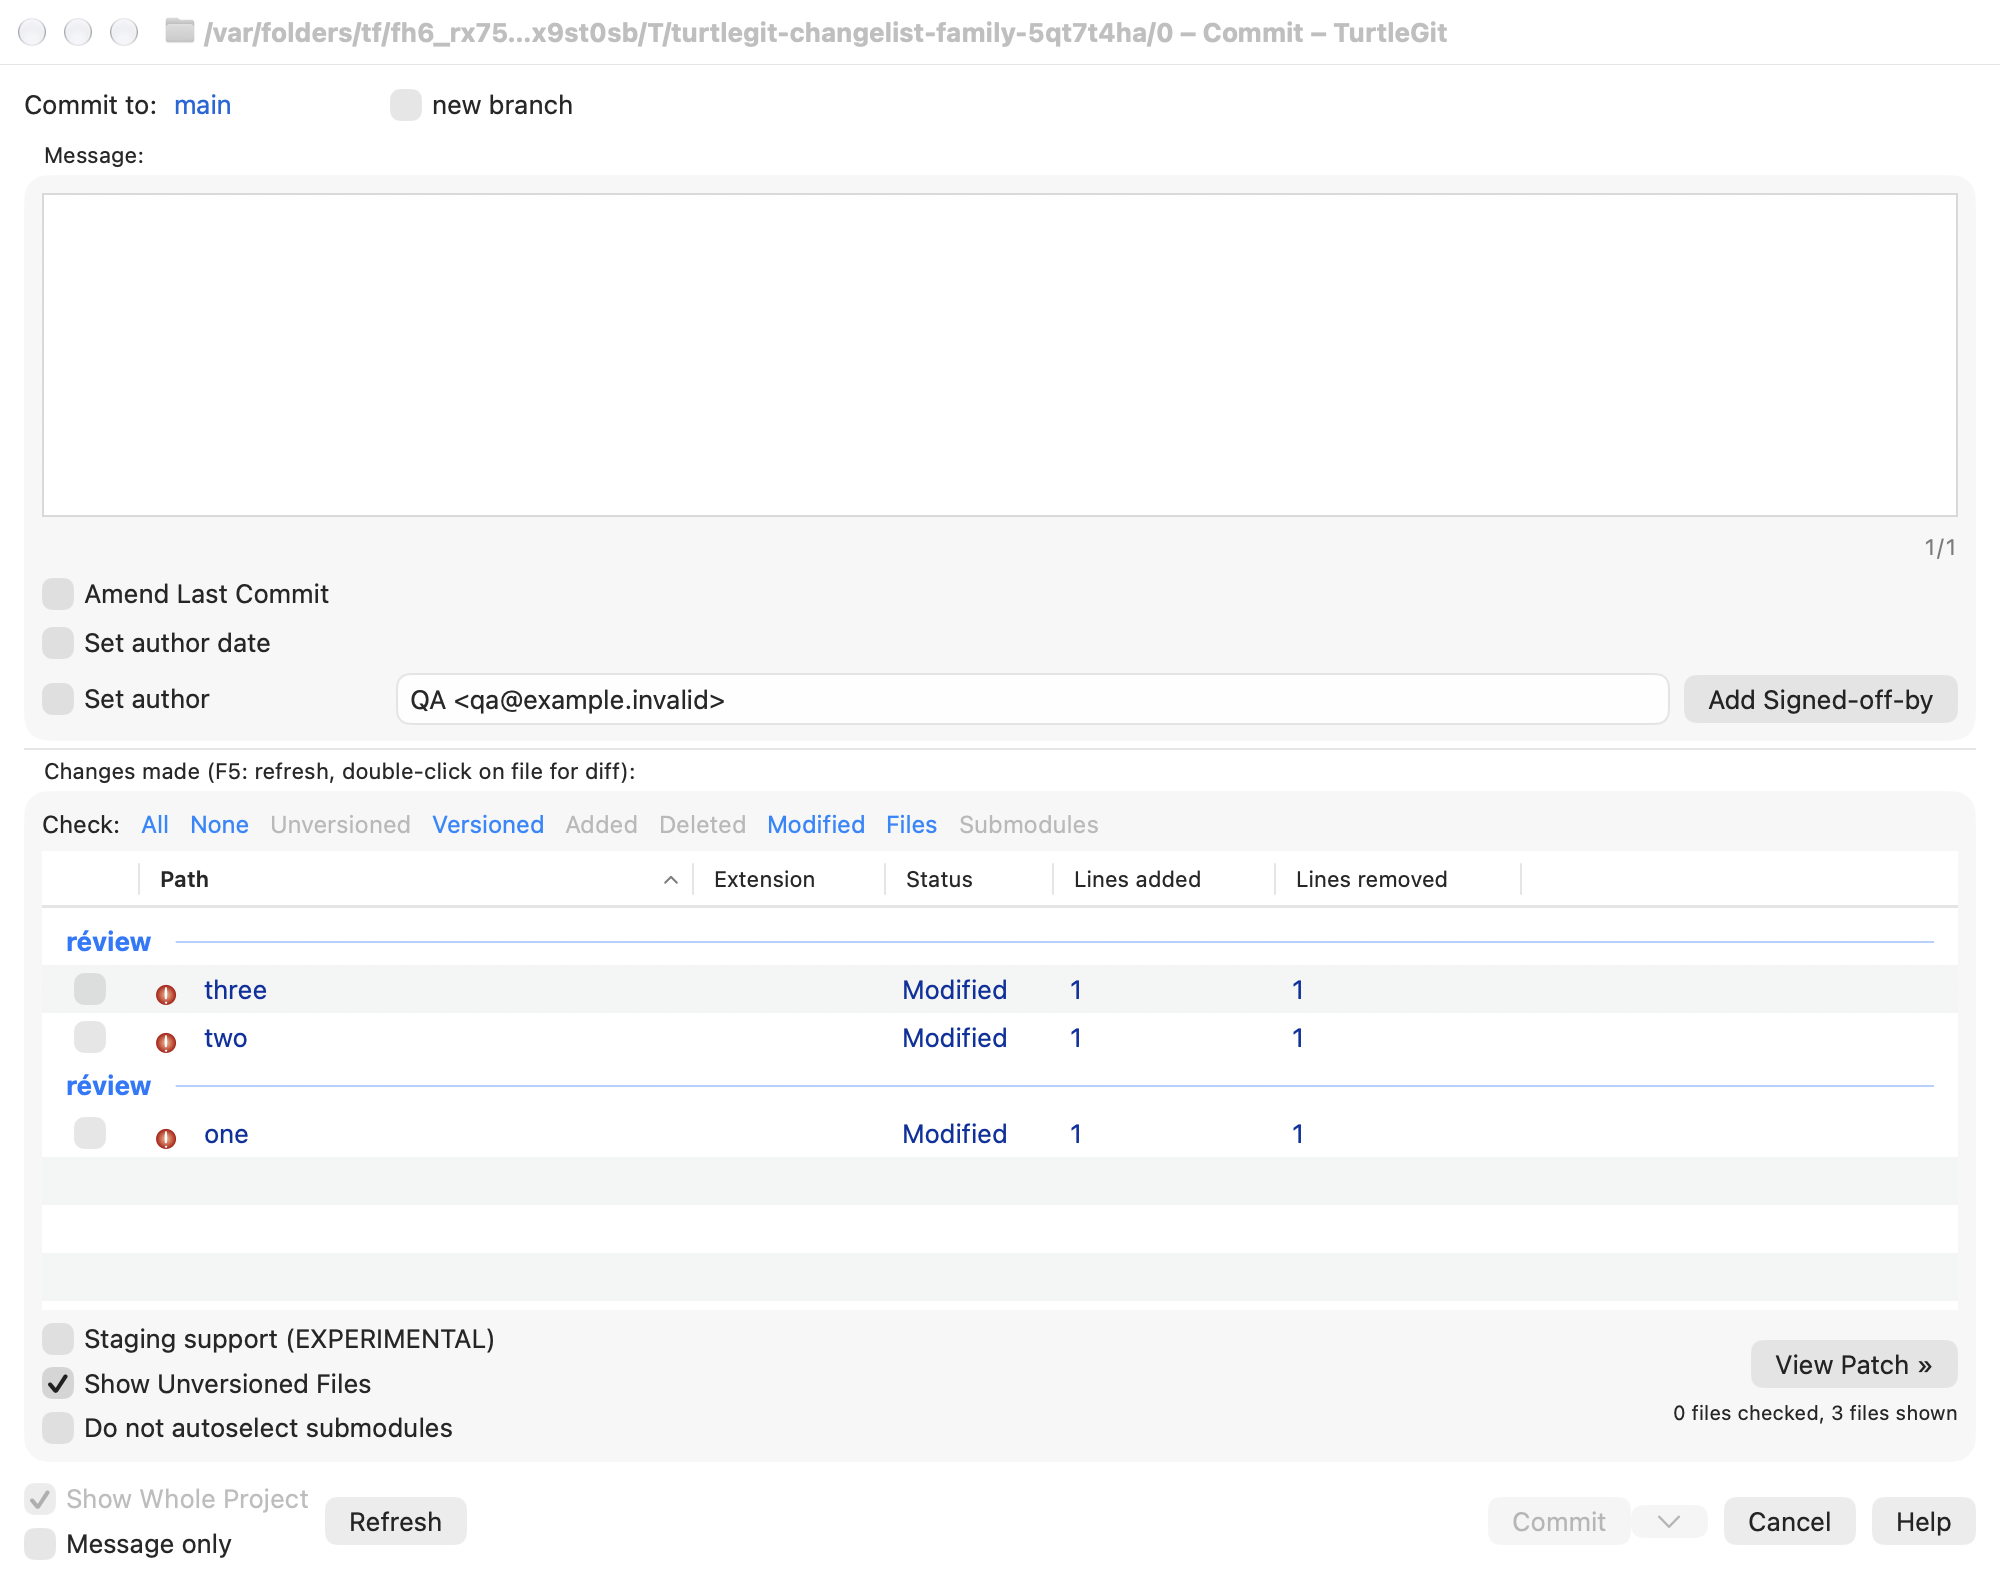
Task: Click the first 'réview' group header
Action: click(x=108, y=942)
